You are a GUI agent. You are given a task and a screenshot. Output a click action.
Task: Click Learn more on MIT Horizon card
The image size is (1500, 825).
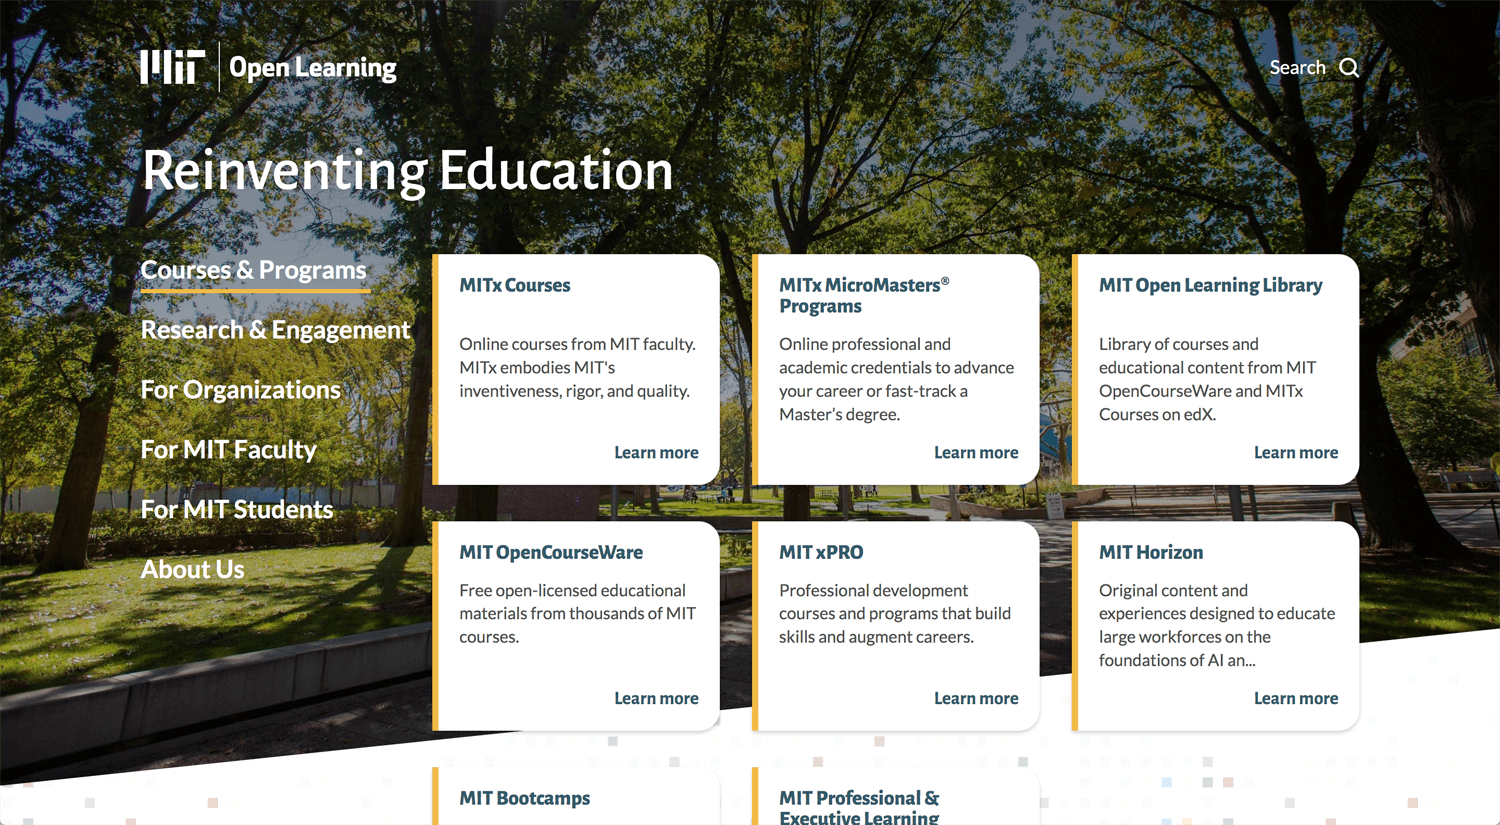pos(1296,698)
